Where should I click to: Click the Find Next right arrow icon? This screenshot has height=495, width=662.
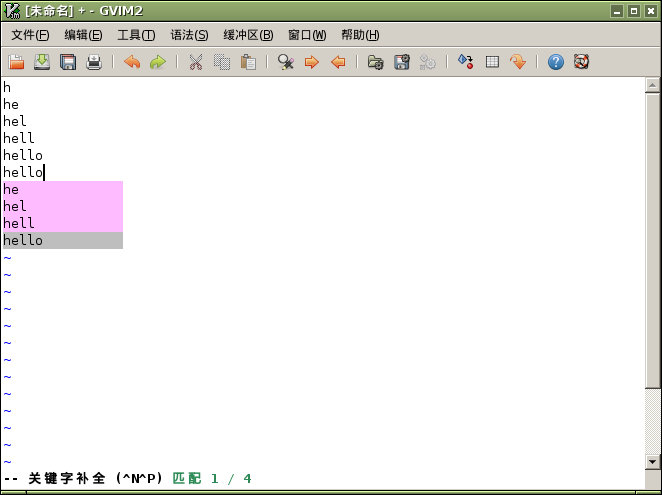pos(312,62)
